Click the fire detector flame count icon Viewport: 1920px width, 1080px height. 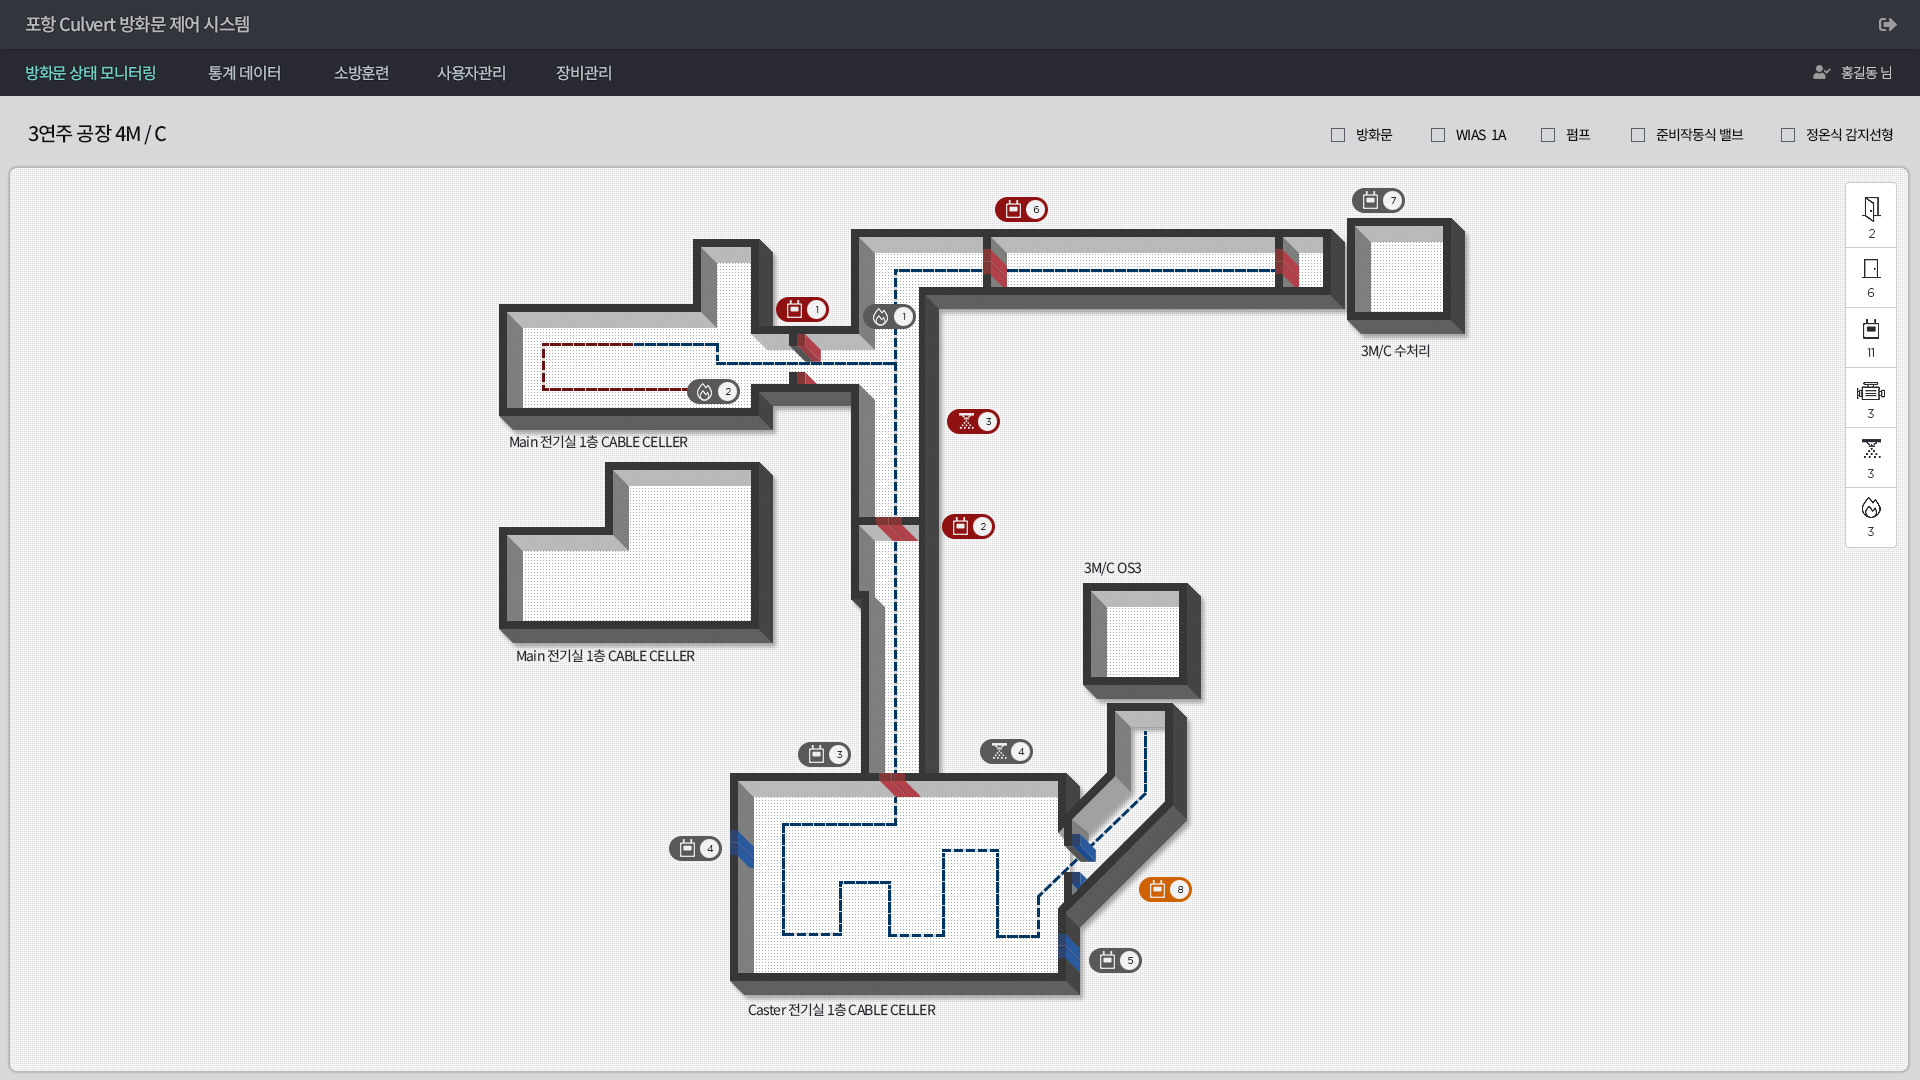click(x=1871, y=509)
